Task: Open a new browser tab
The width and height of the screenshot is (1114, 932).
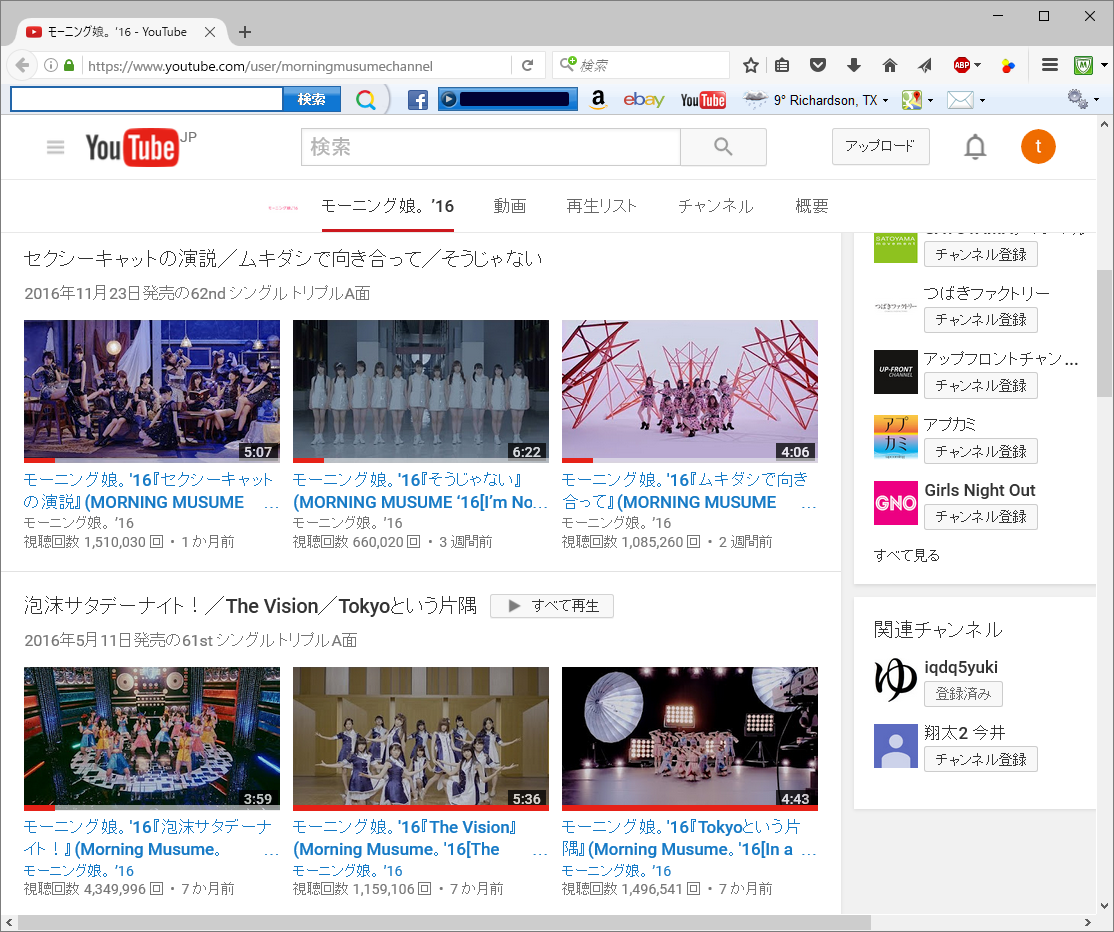Action: [x=245, y=32]
